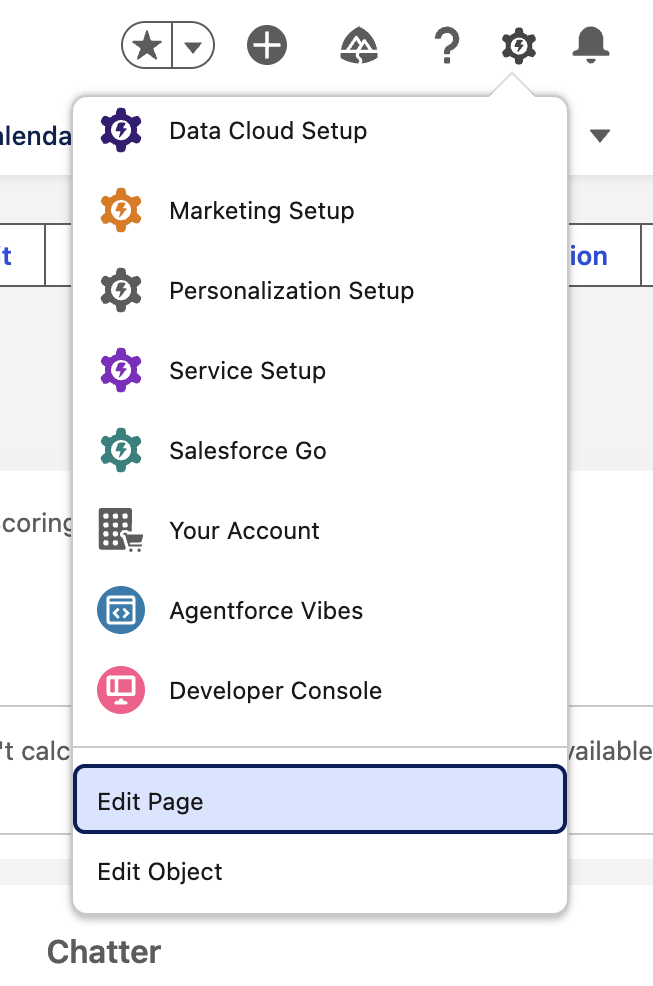Select the teal Salesforce Go gear icon
Viewport: 653px width, 986px height.
pos(120,450)
